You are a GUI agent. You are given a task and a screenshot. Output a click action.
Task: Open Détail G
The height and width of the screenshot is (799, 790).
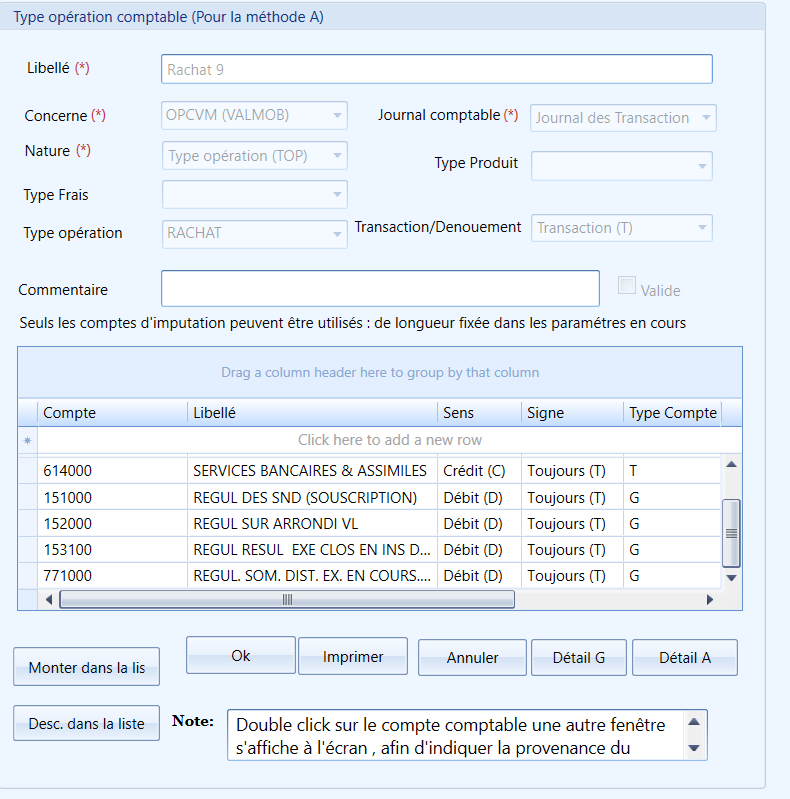tap(578, 658)
